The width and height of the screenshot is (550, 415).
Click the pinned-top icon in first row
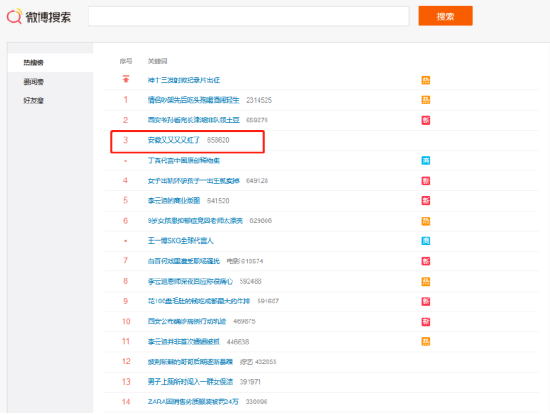point(126,79)
